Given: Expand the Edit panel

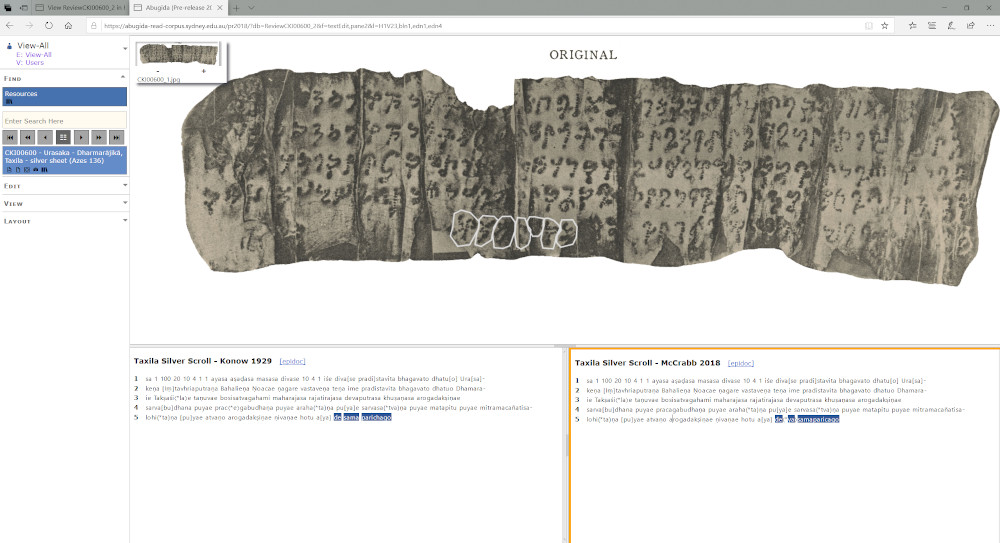Looking at the screenshot, I should pyautogui.click(x=123, y=186).
